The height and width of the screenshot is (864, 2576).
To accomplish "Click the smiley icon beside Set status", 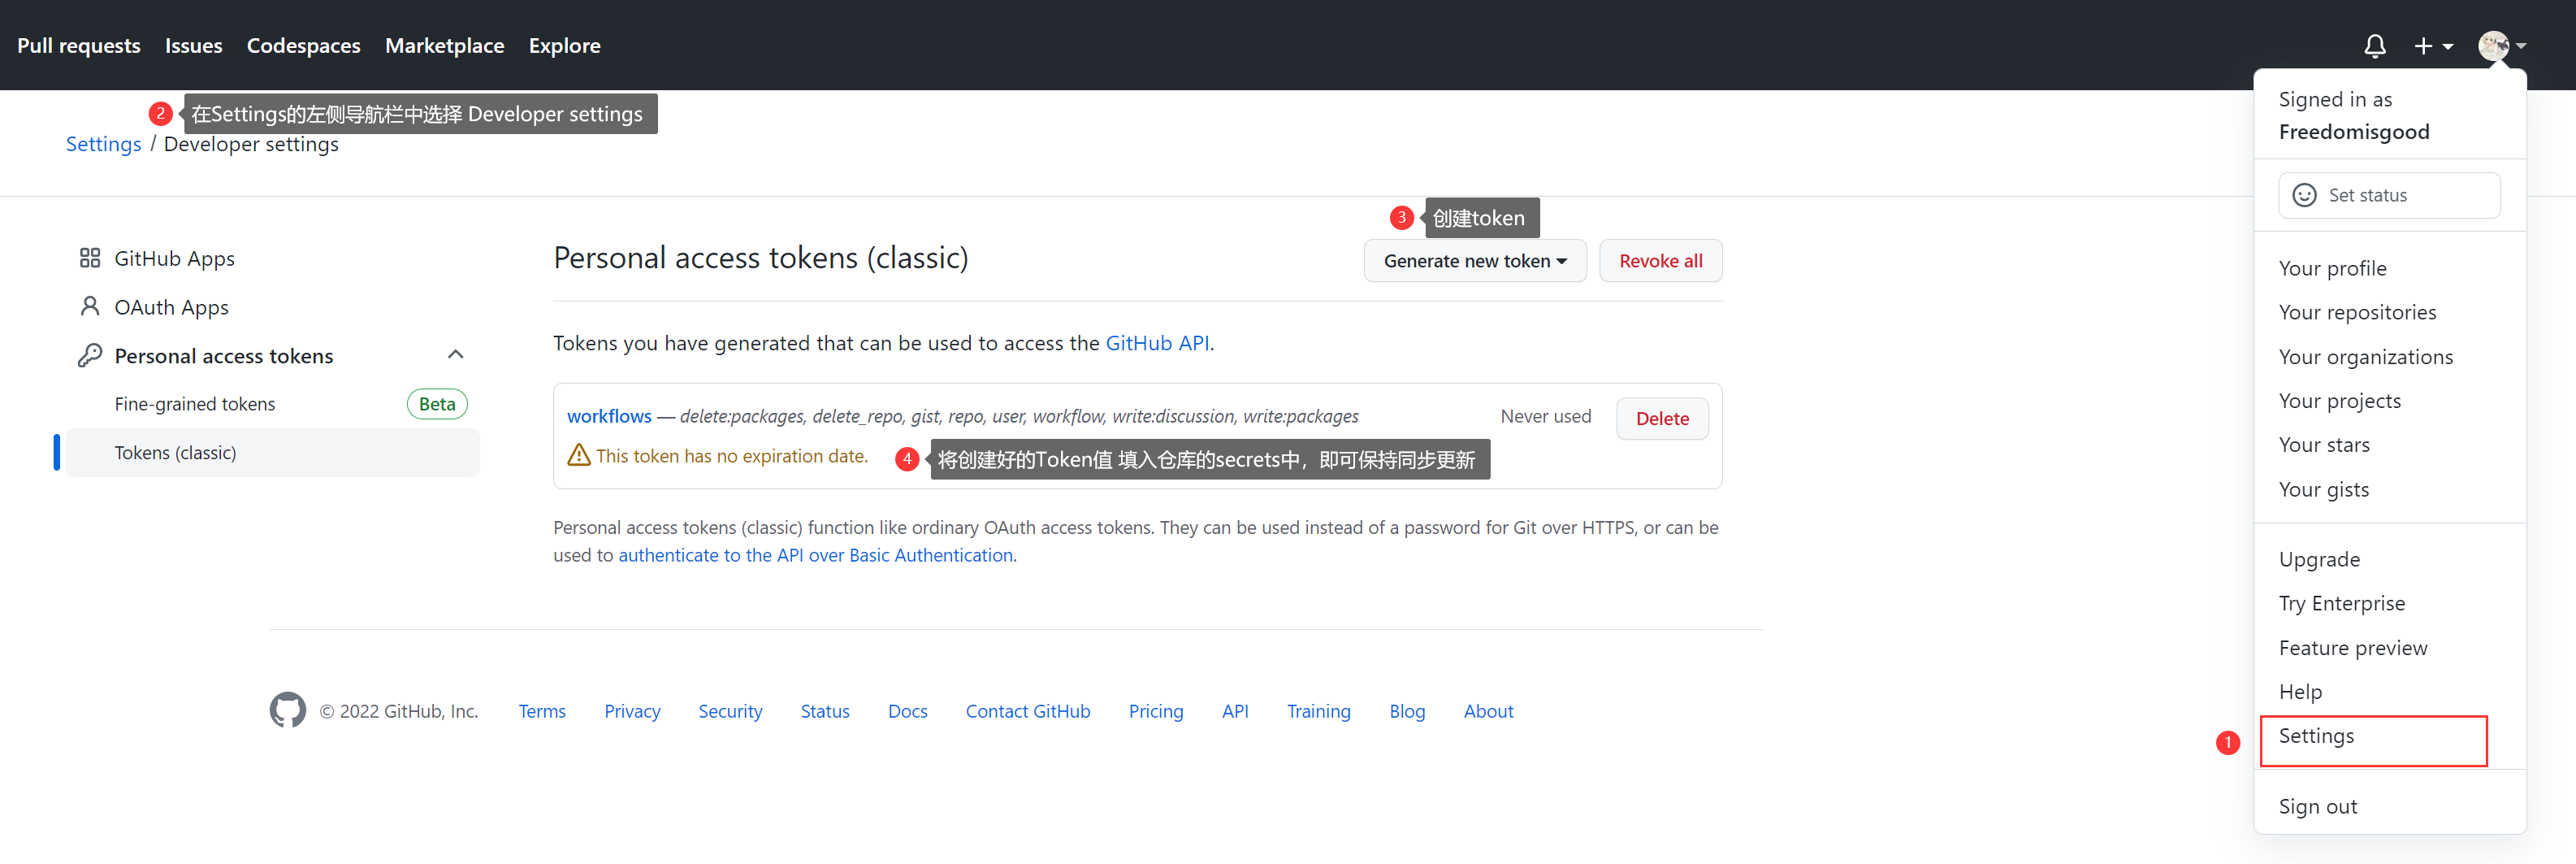I will pos(2304,195).
